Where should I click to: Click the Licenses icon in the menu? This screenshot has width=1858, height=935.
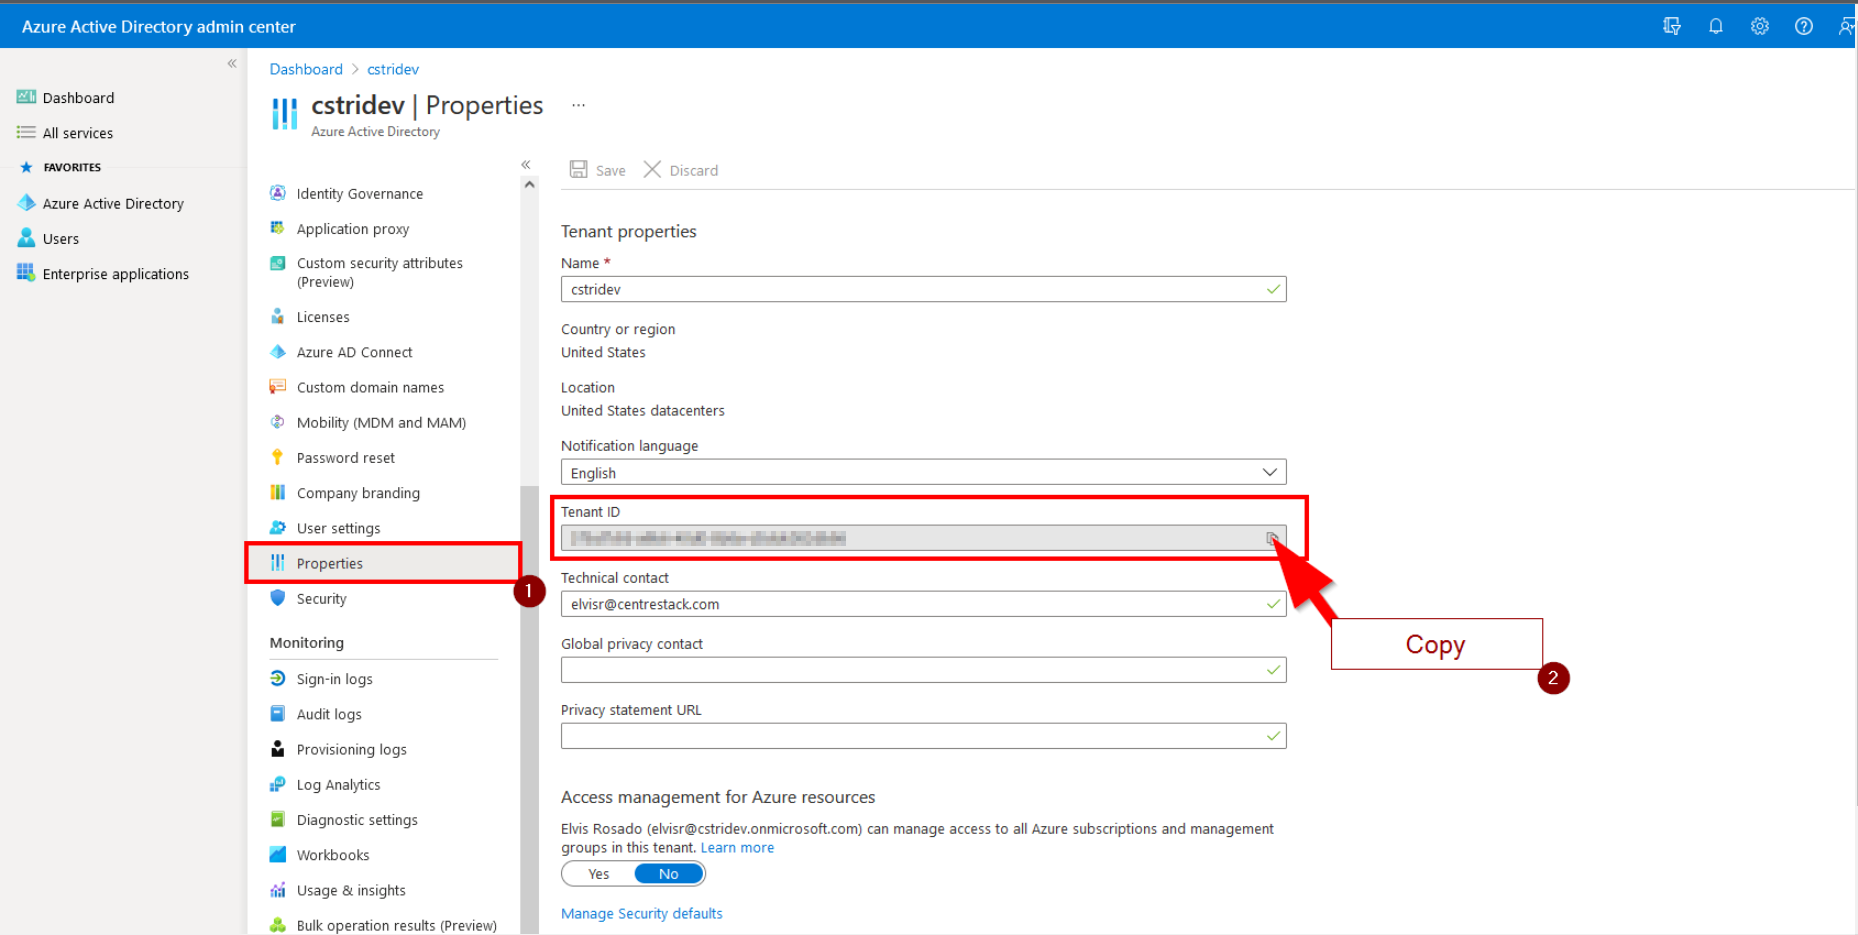[x=278, y=316]
